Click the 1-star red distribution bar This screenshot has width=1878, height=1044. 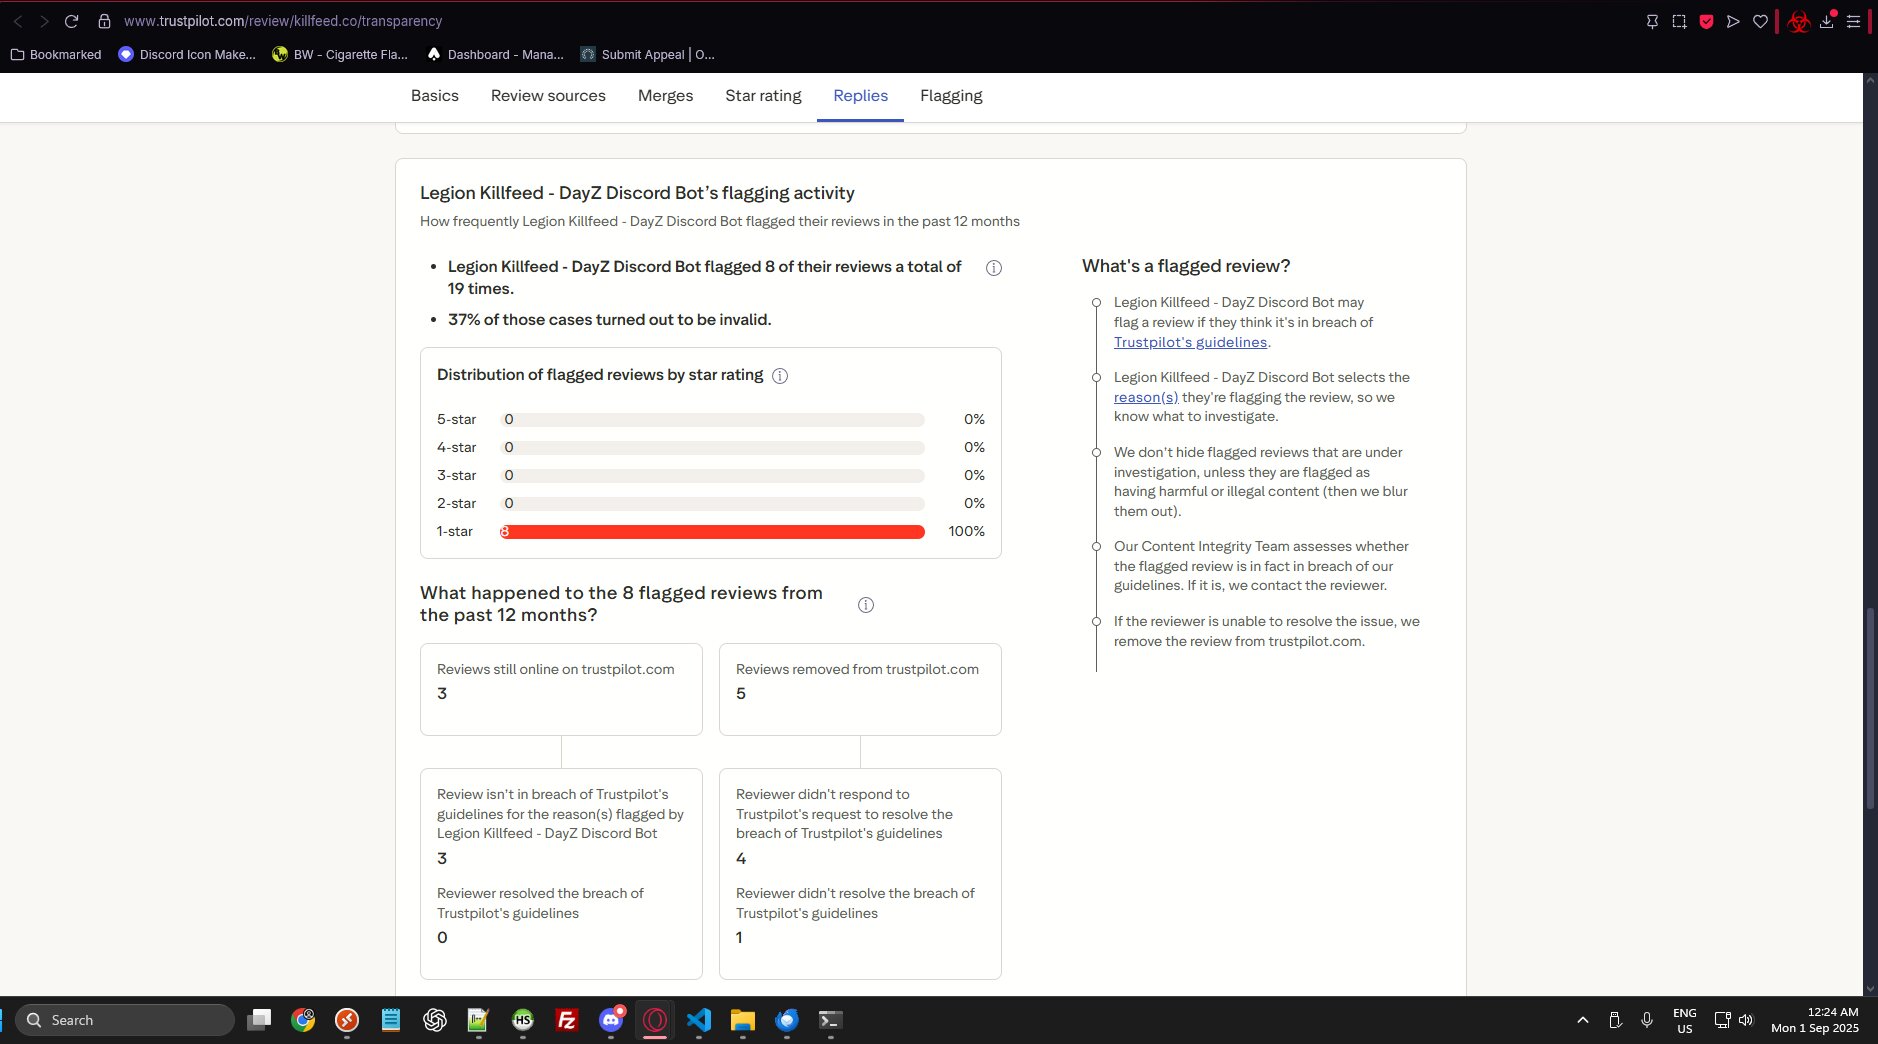(712, 532)
